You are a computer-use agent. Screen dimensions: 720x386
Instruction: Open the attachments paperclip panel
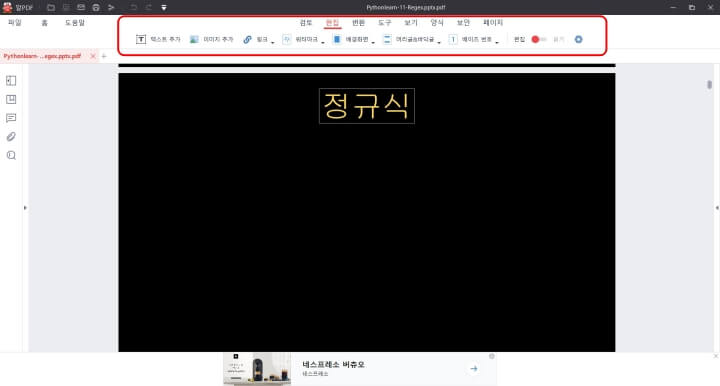[x=11, y=137]
